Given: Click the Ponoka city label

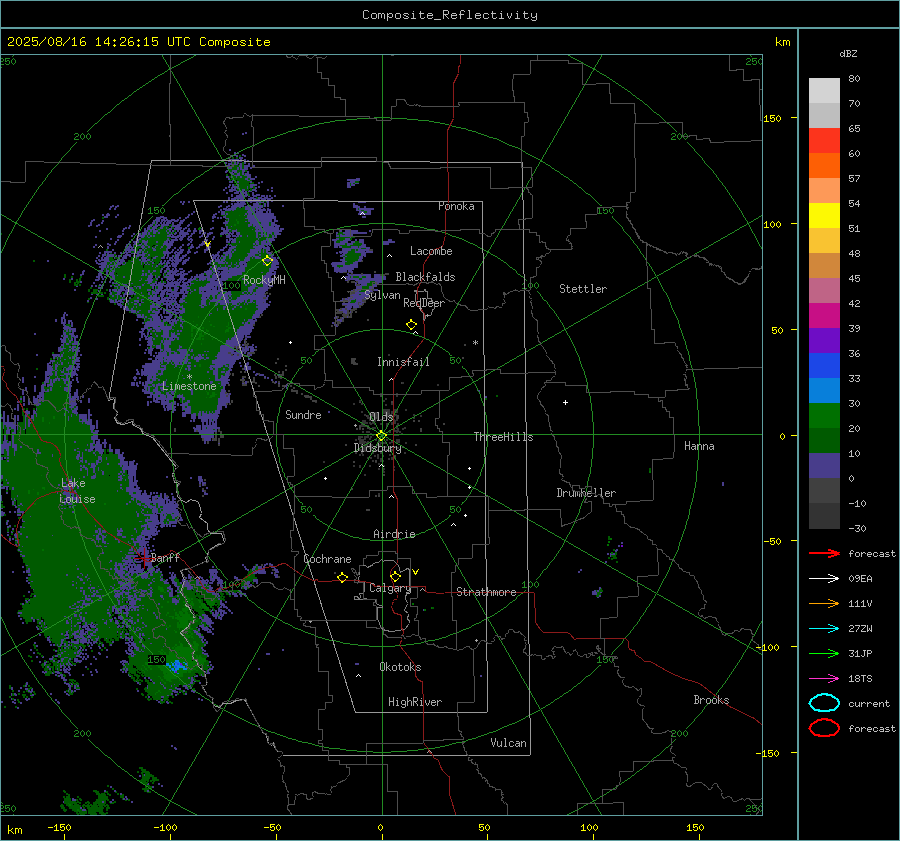Looking at the screenshot, I should (x=456, y=206).
